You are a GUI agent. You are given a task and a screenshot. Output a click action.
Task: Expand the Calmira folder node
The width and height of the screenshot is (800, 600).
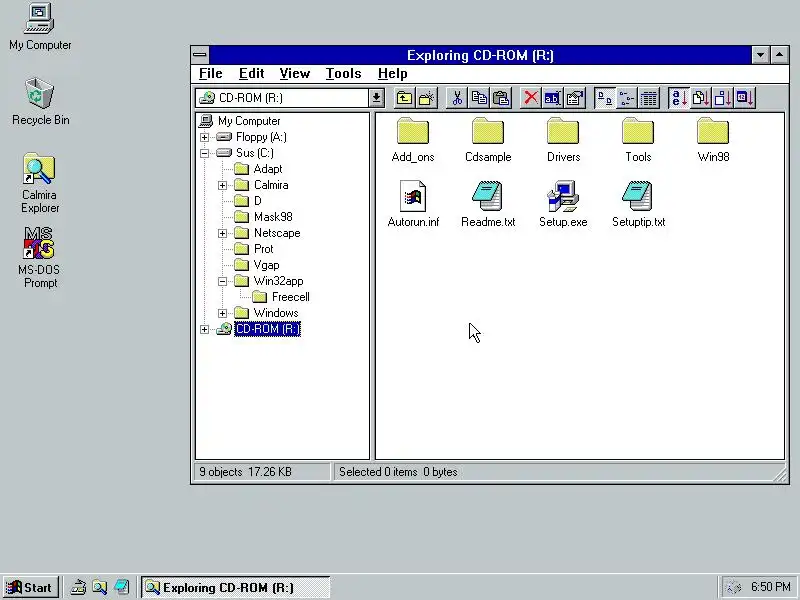[x=222, y=185]
